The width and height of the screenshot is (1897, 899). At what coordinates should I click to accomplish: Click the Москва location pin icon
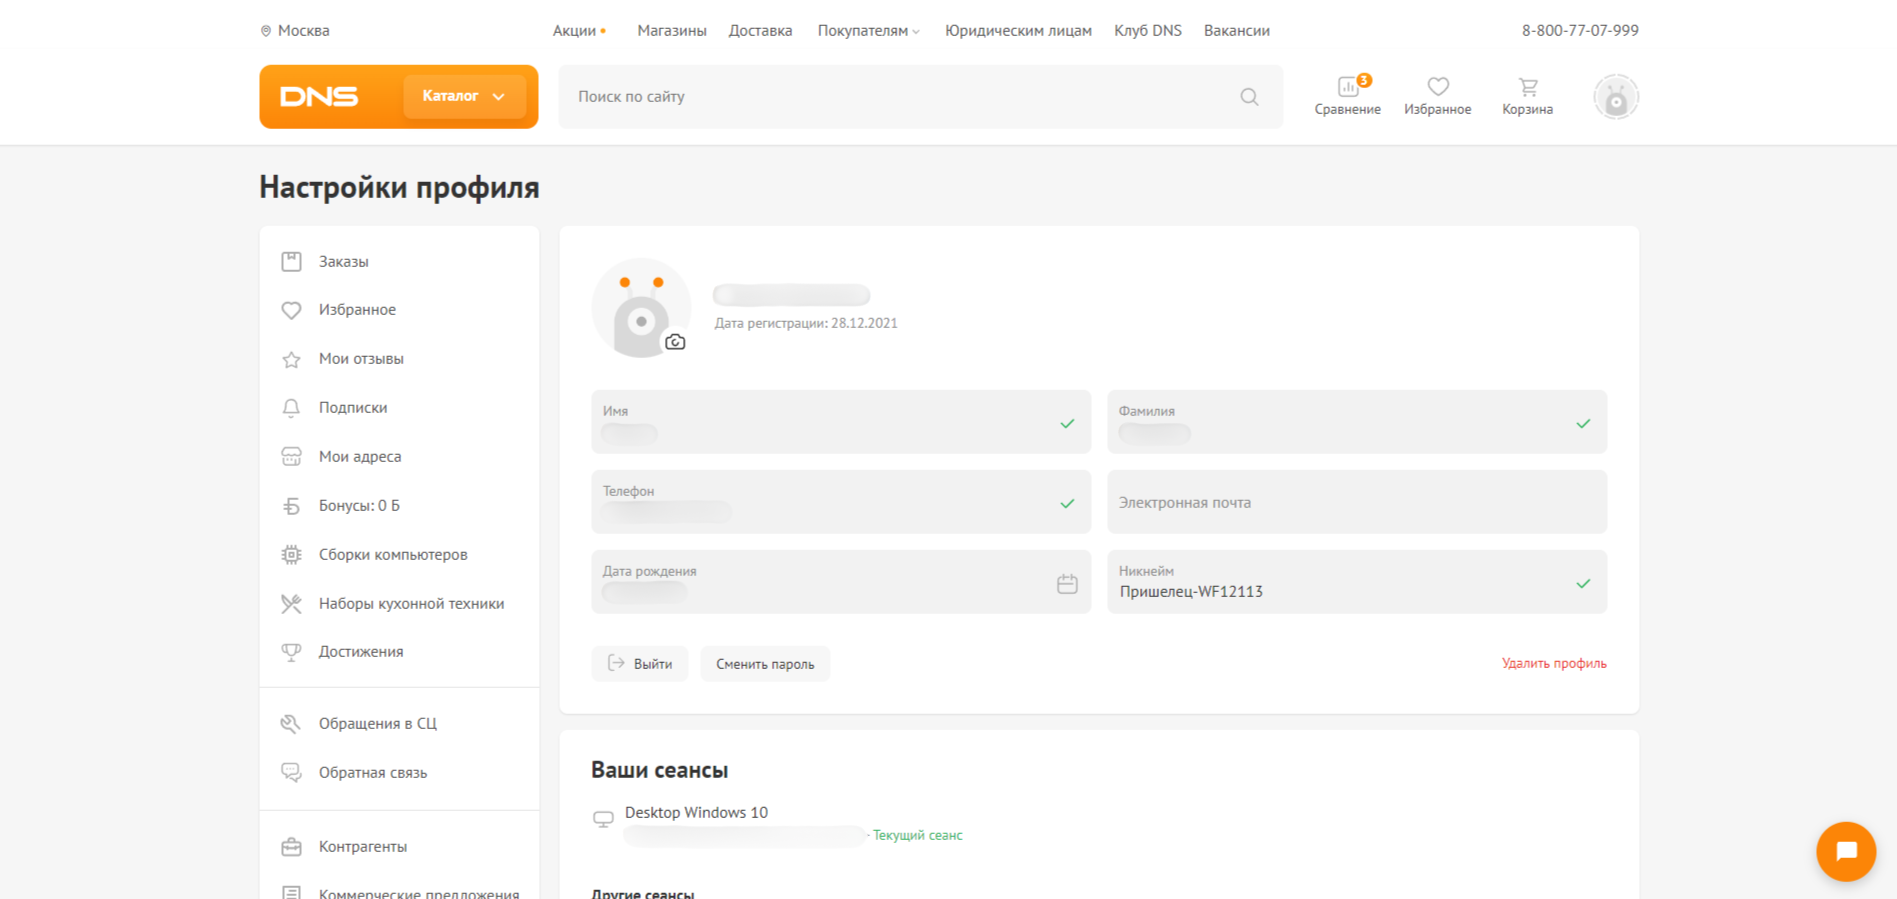[x=266, y=31]
